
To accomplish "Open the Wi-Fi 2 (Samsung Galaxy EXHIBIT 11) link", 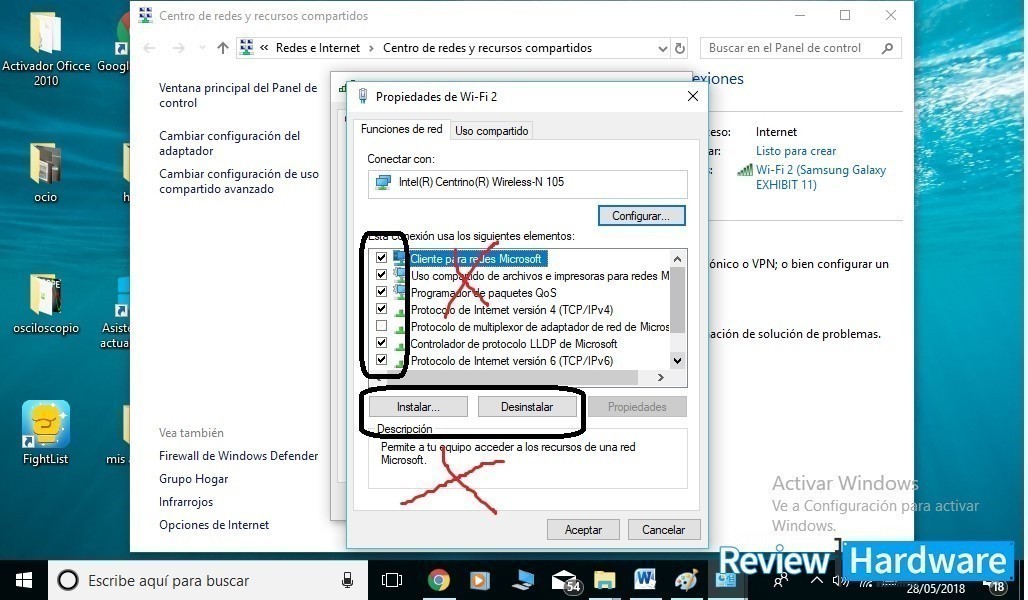I will click(x=821, y=177).
